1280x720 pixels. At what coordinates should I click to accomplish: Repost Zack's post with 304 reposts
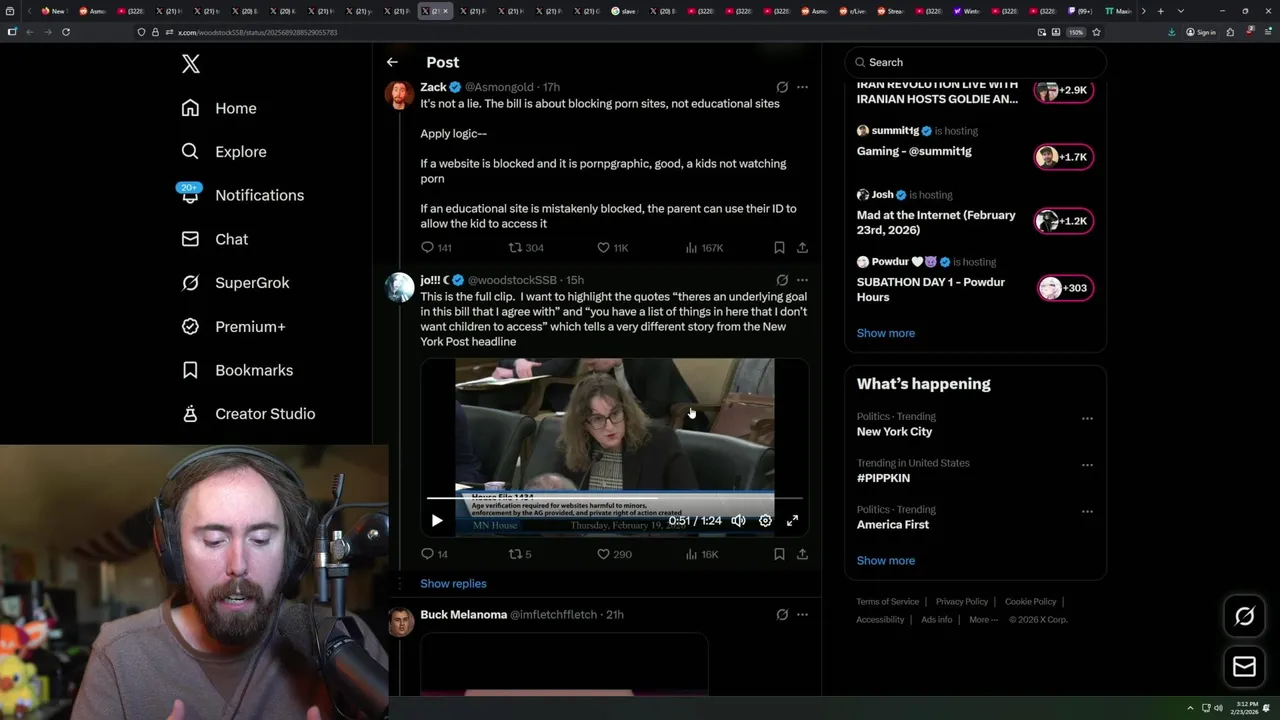point(526,248)
